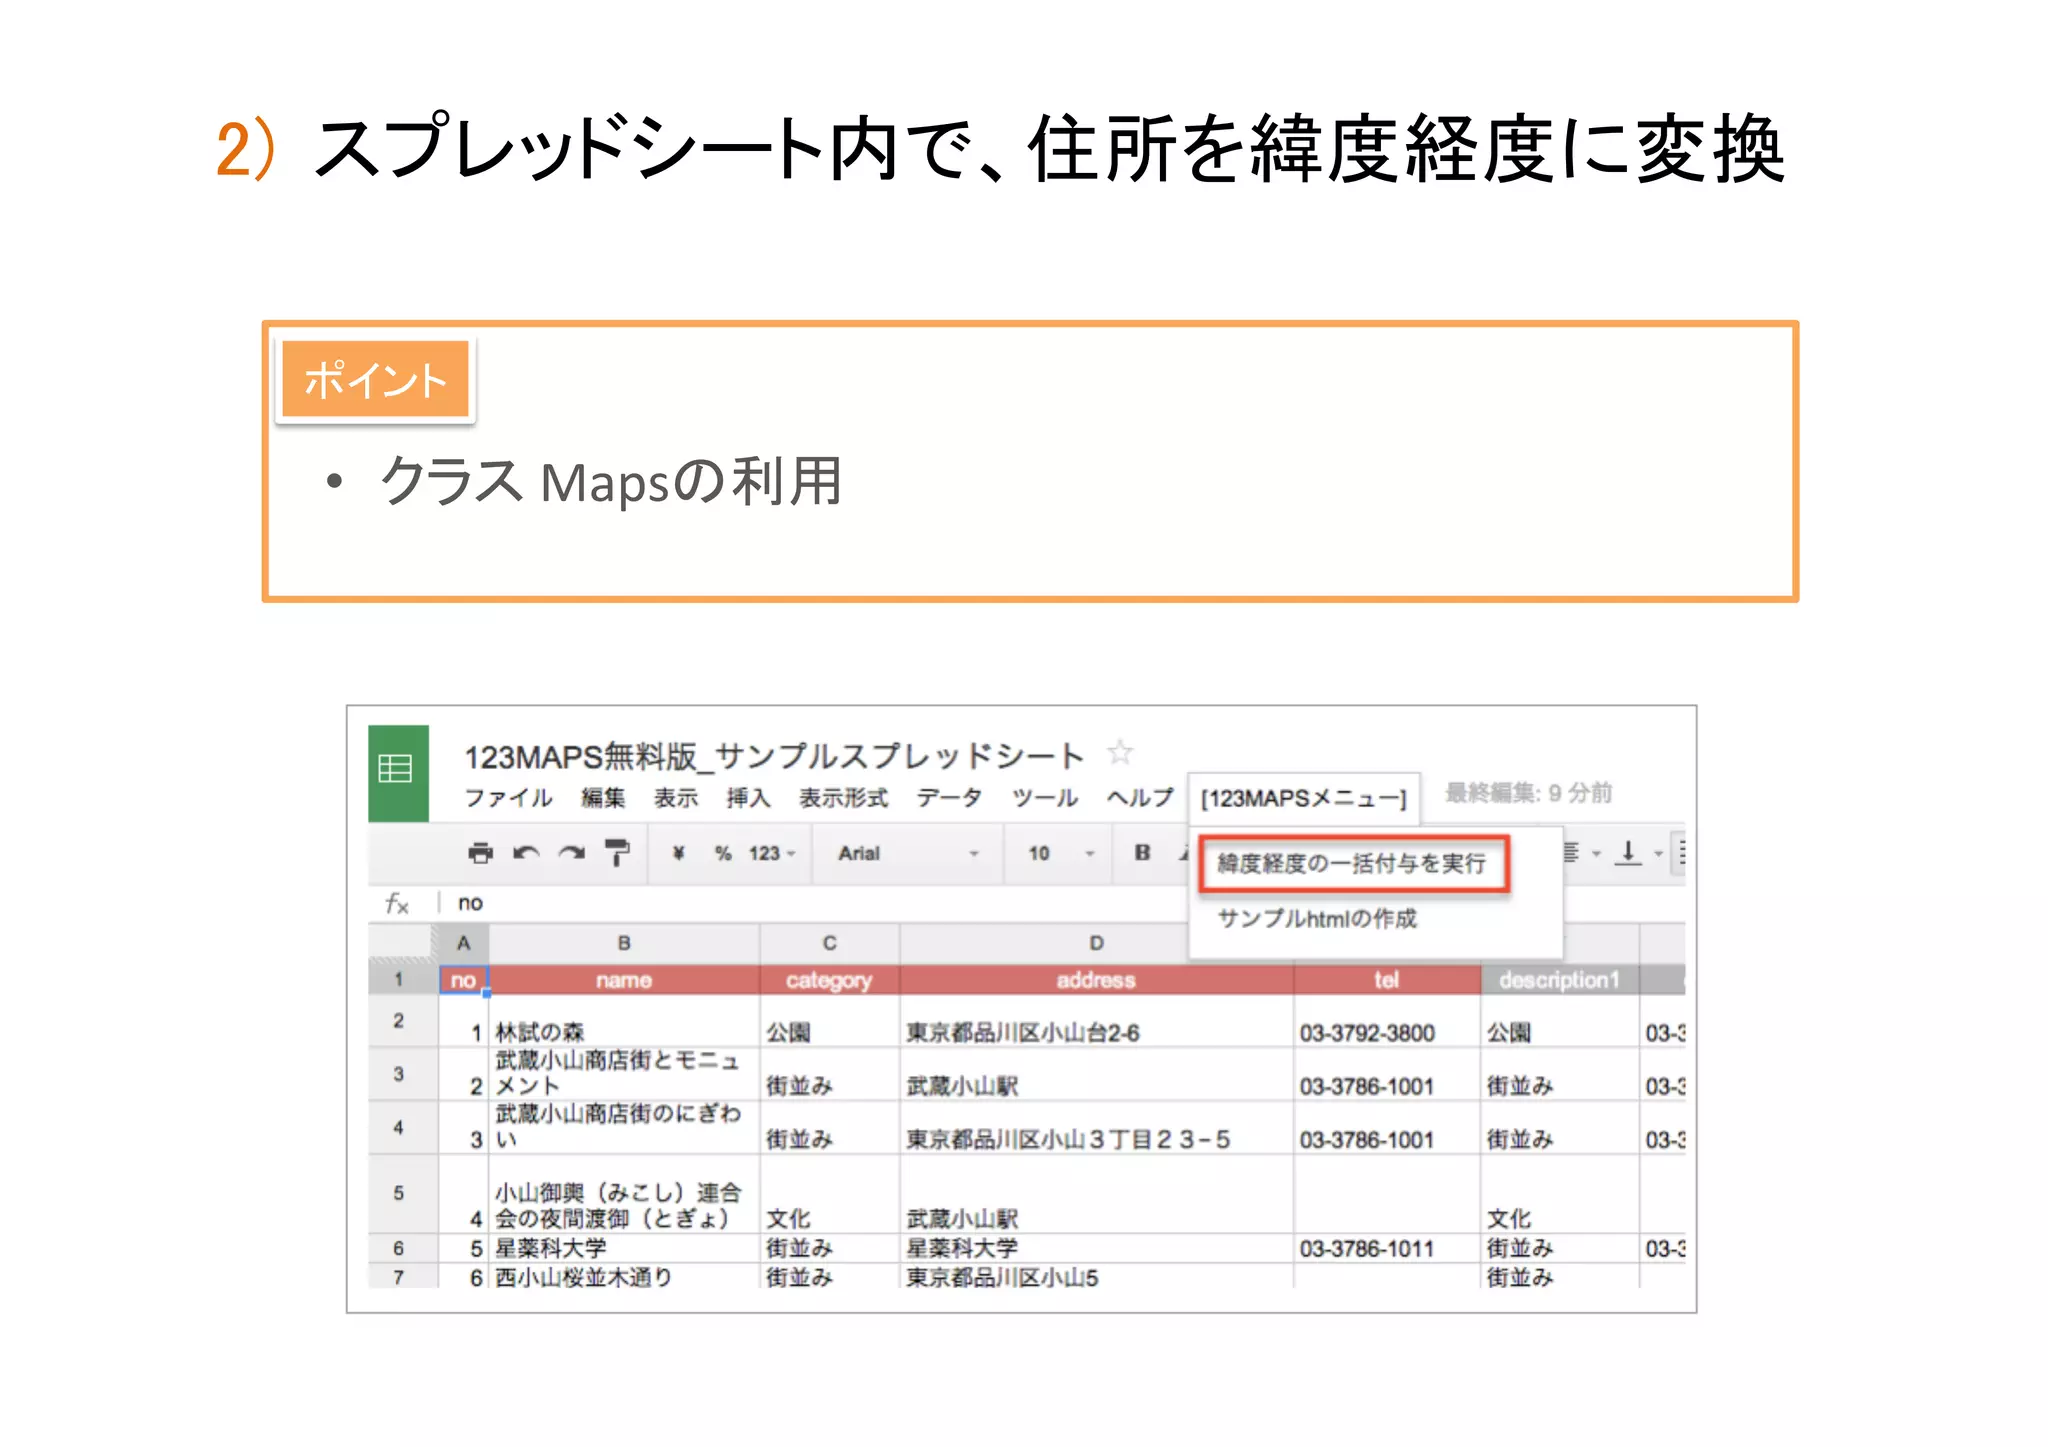Click cell 武蔵小山商店街とモニュメント
This screenshot has height=1447, width=2048.
(624, 1074)
